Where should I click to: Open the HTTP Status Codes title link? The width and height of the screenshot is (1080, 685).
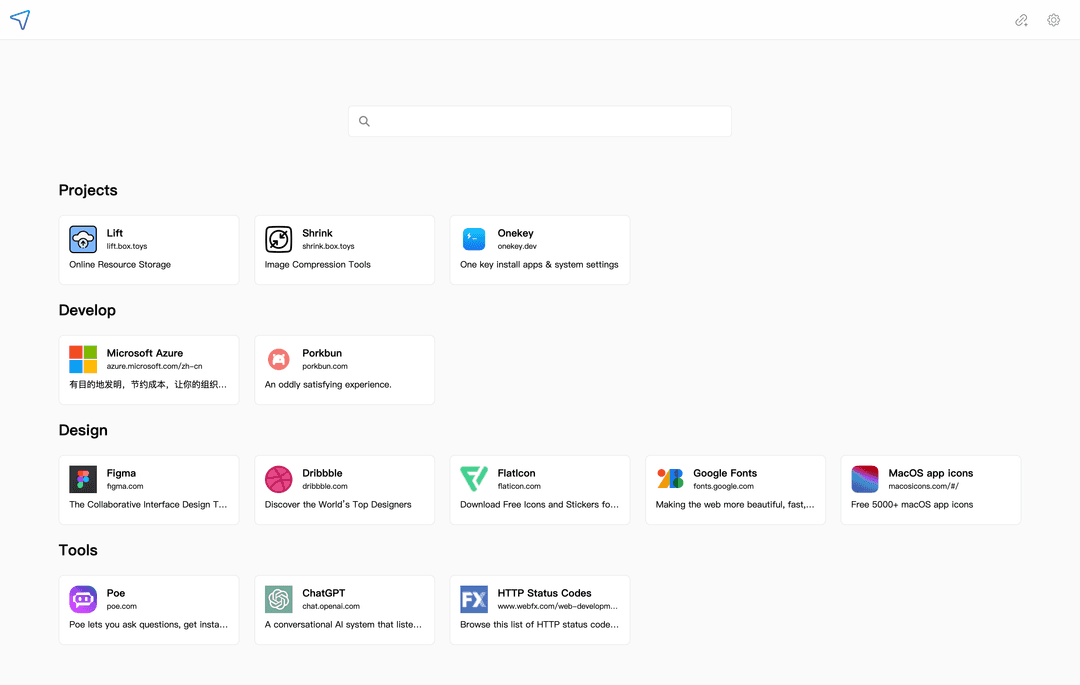click(x=544, y=593)
